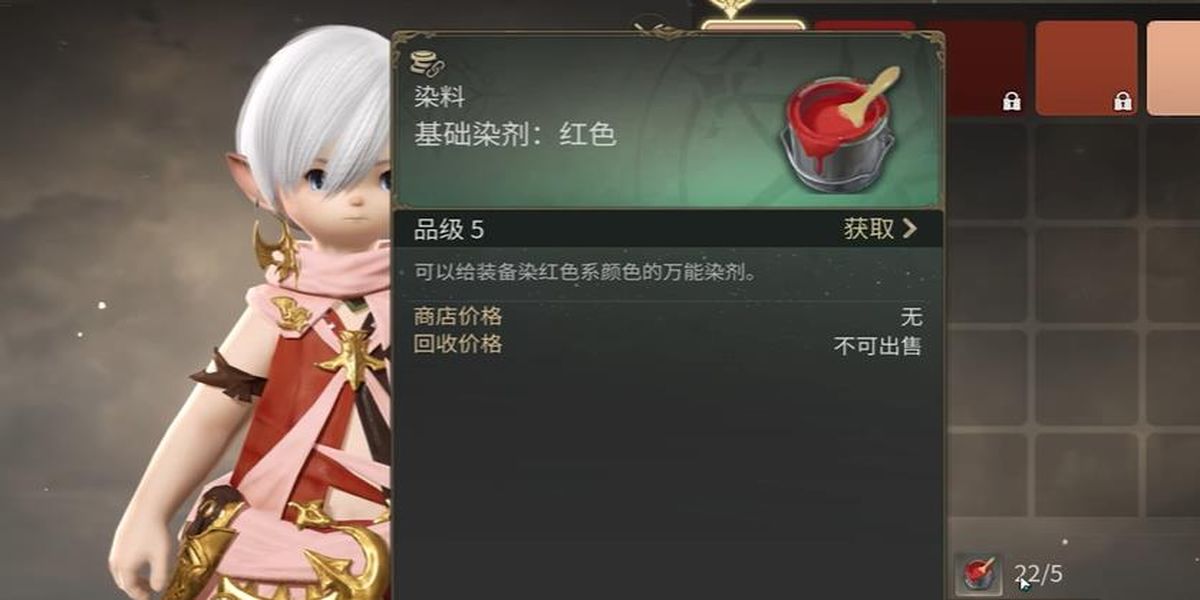Viewport: 1200px width, 600px height.
Task: Click the 品级 5 item level label
Action: pos(449,230)
